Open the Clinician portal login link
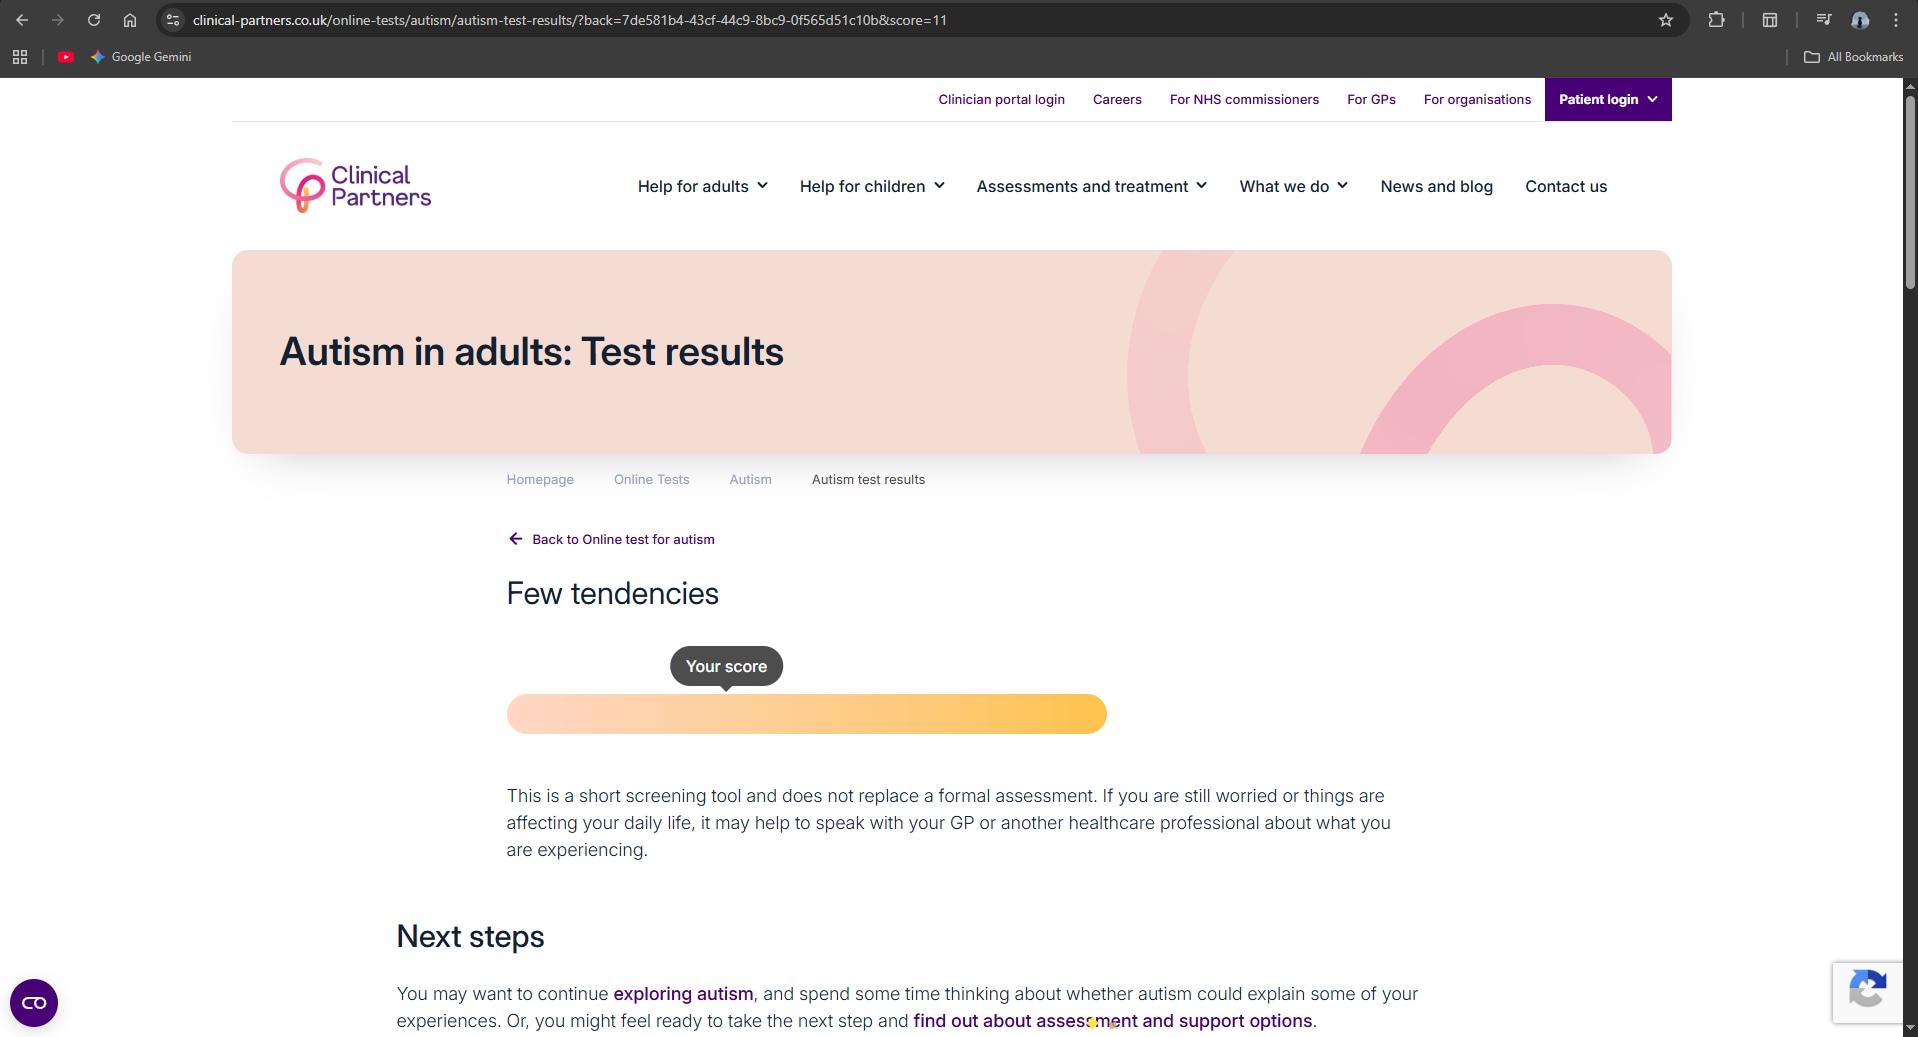This screenshot has width=1918, height=1037. (1001, 100)
